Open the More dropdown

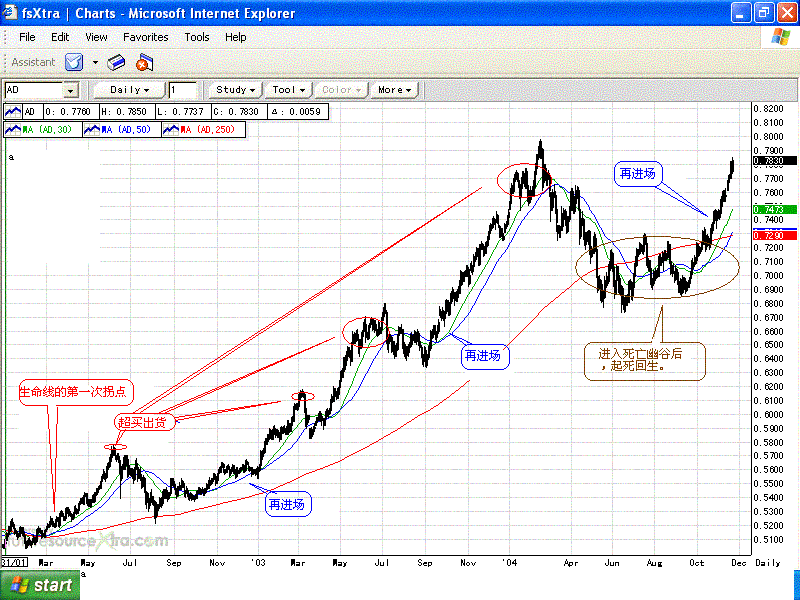pos(394,90)
